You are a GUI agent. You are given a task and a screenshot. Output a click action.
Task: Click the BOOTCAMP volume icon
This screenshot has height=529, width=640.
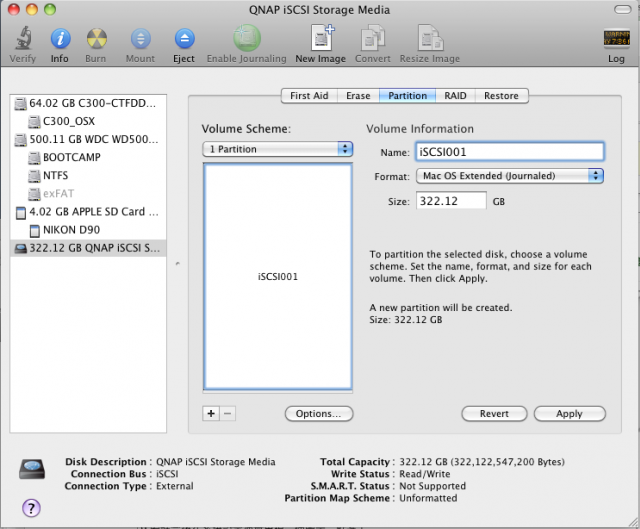pos(34,158)
